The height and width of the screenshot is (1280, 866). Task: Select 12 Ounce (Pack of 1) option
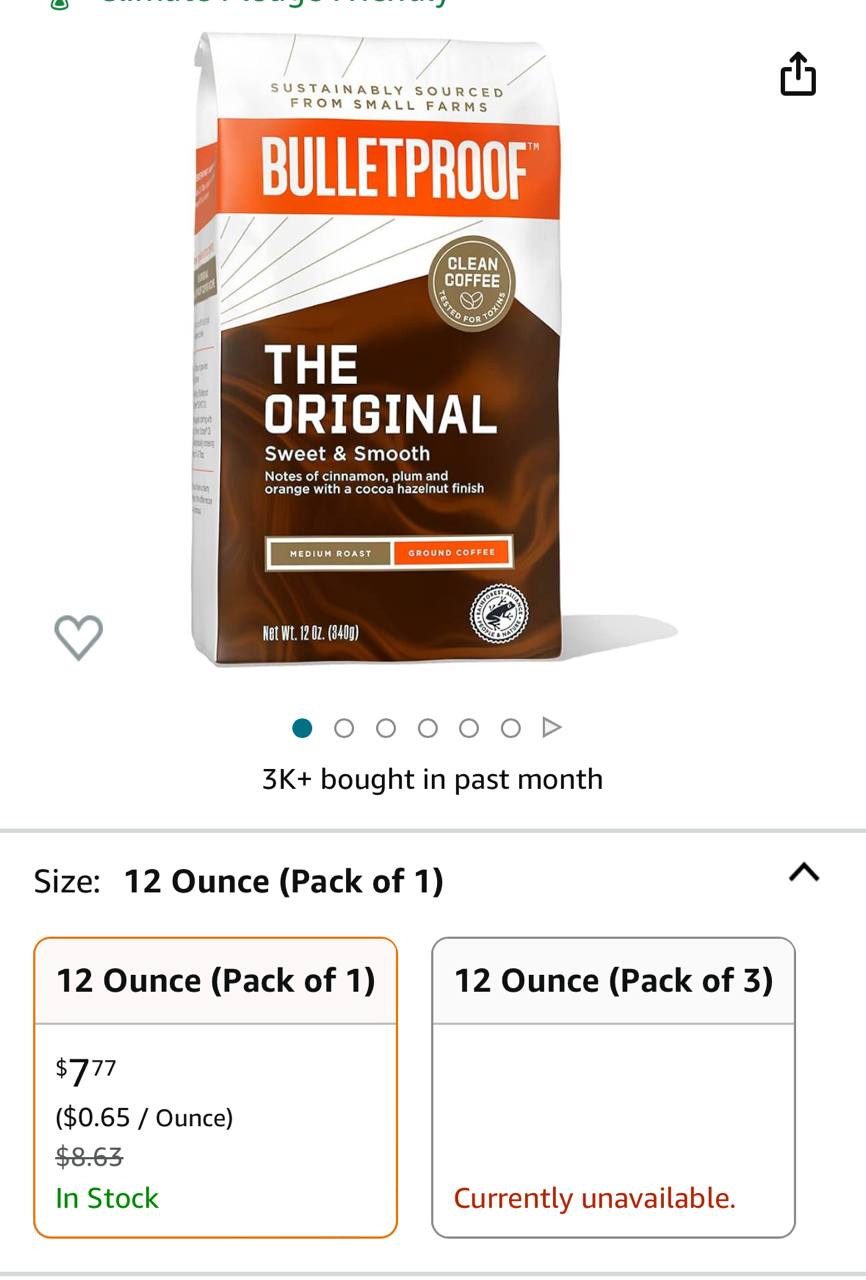[x=216, y=1088]
